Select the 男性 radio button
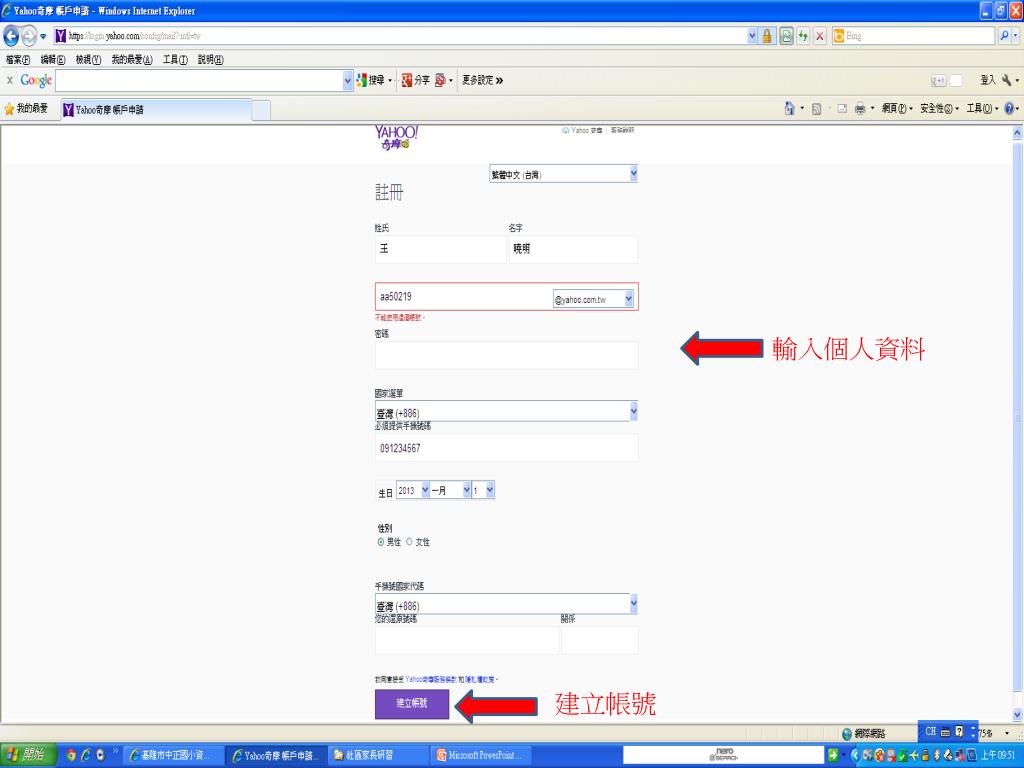Viewport: 1024px width, 768px height. 381,542
